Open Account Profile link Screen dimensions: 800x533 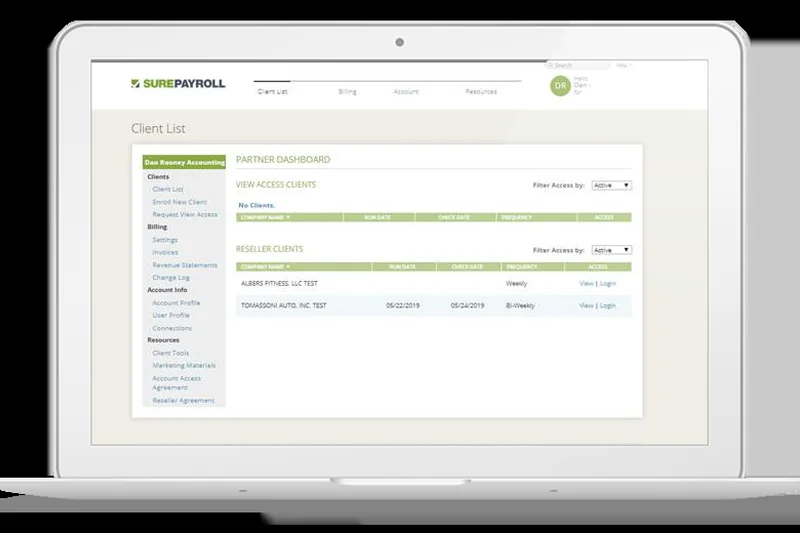[x=176, y=303]
